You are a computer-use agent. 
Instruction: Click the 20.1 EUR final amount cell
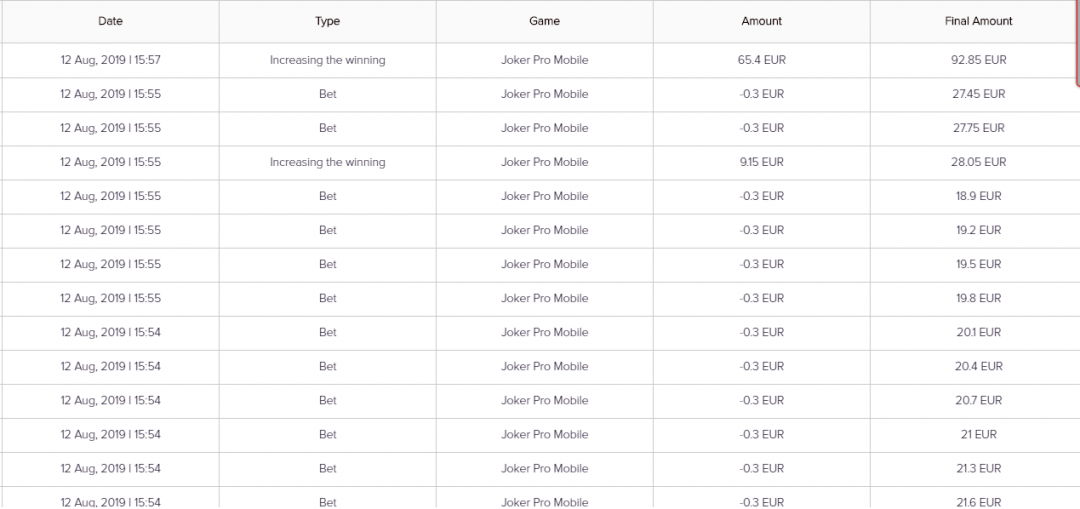[978, 332]
